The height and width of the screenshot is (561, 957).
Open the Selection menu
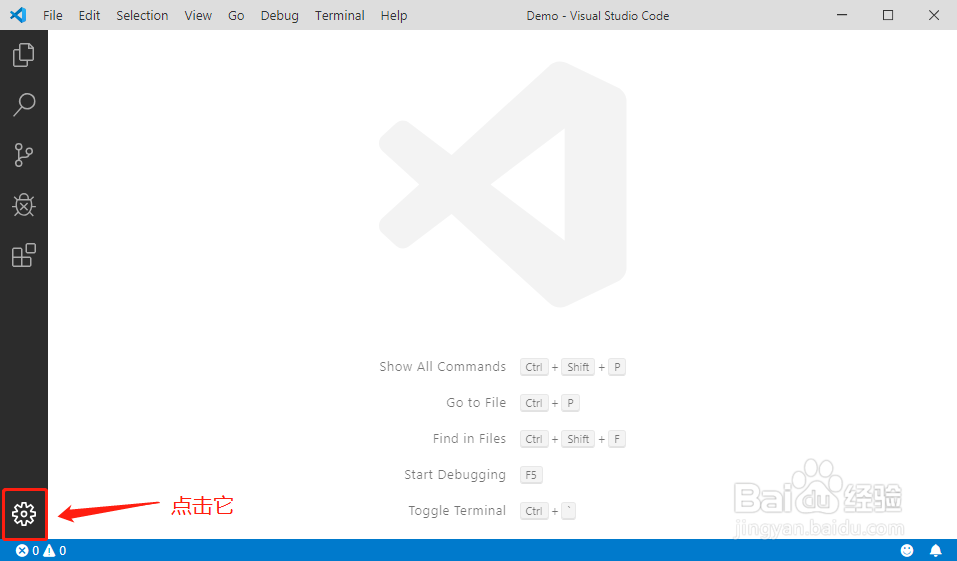point(142,15)
